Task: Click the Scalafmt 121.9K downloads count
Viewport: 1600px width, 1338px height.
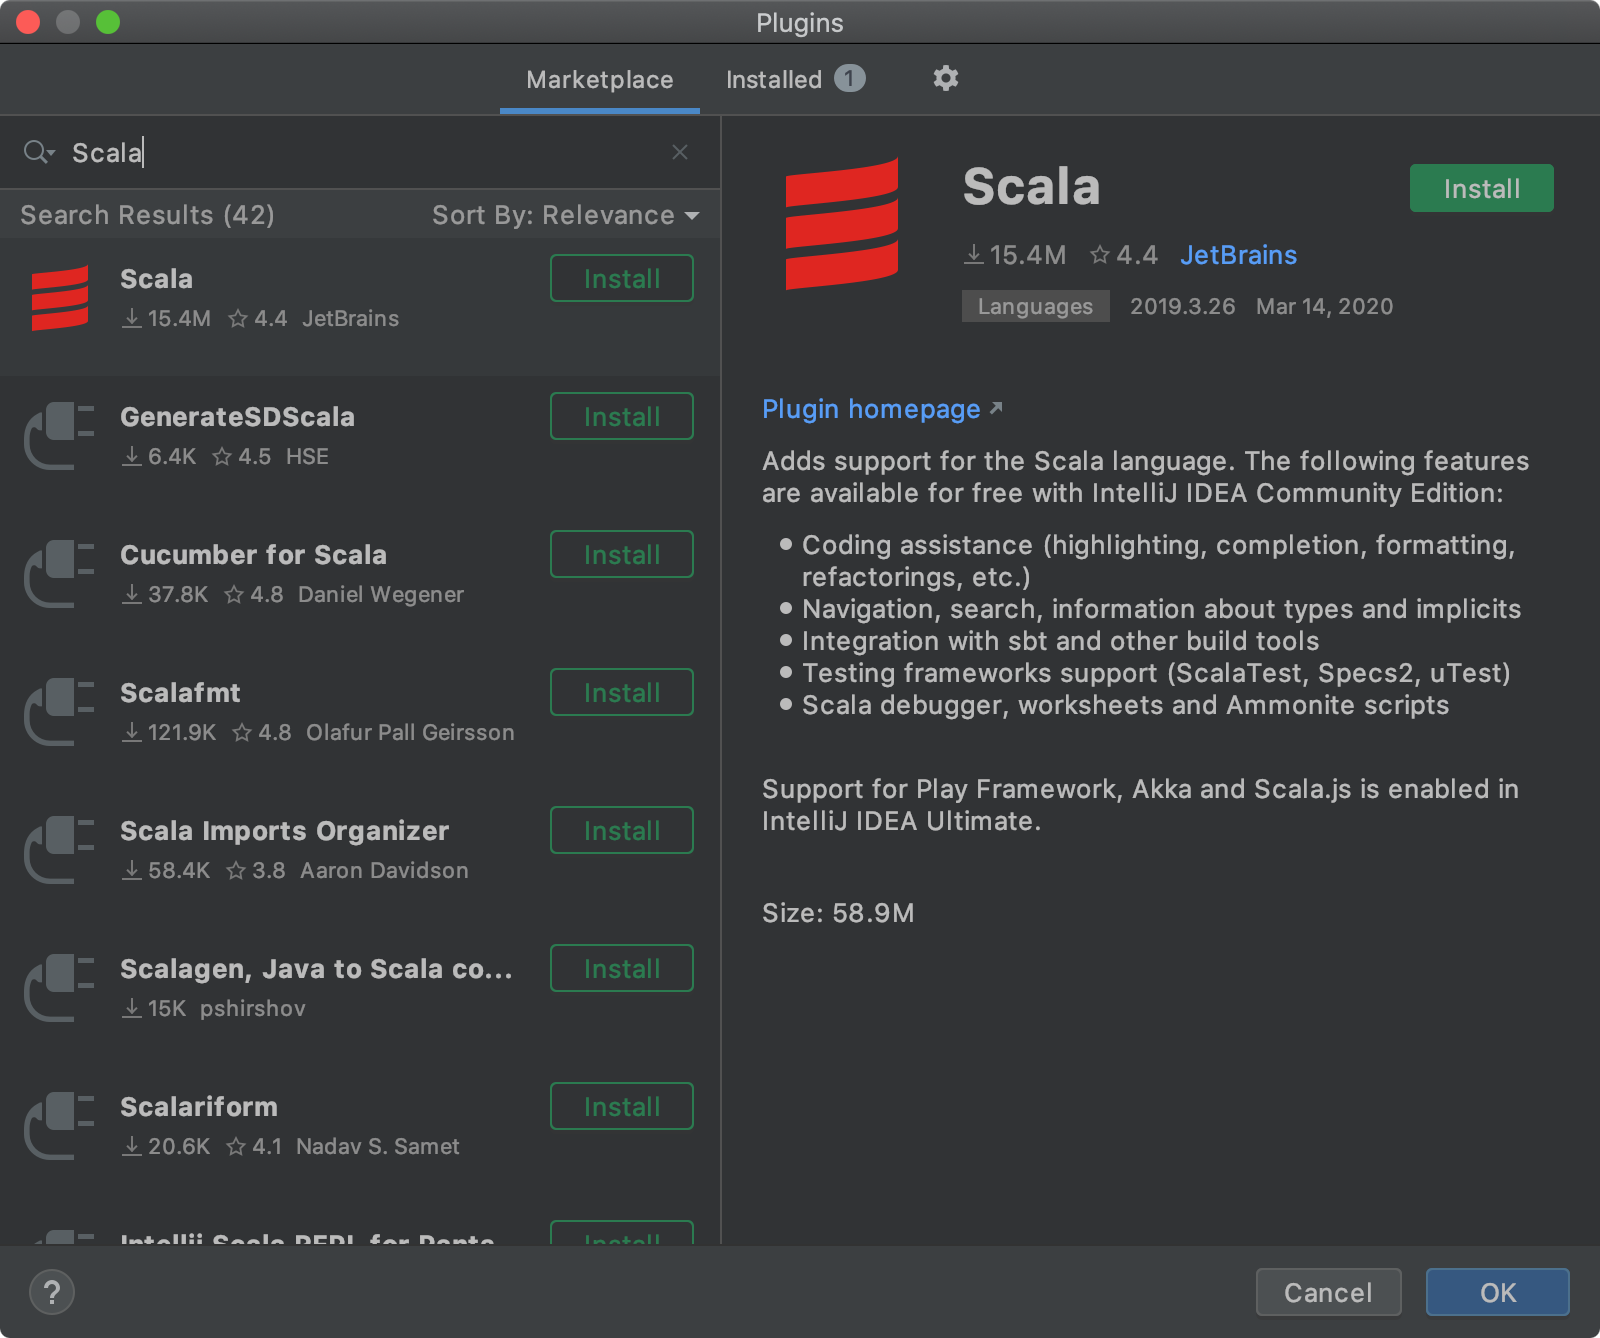Action: coord(170,733)
